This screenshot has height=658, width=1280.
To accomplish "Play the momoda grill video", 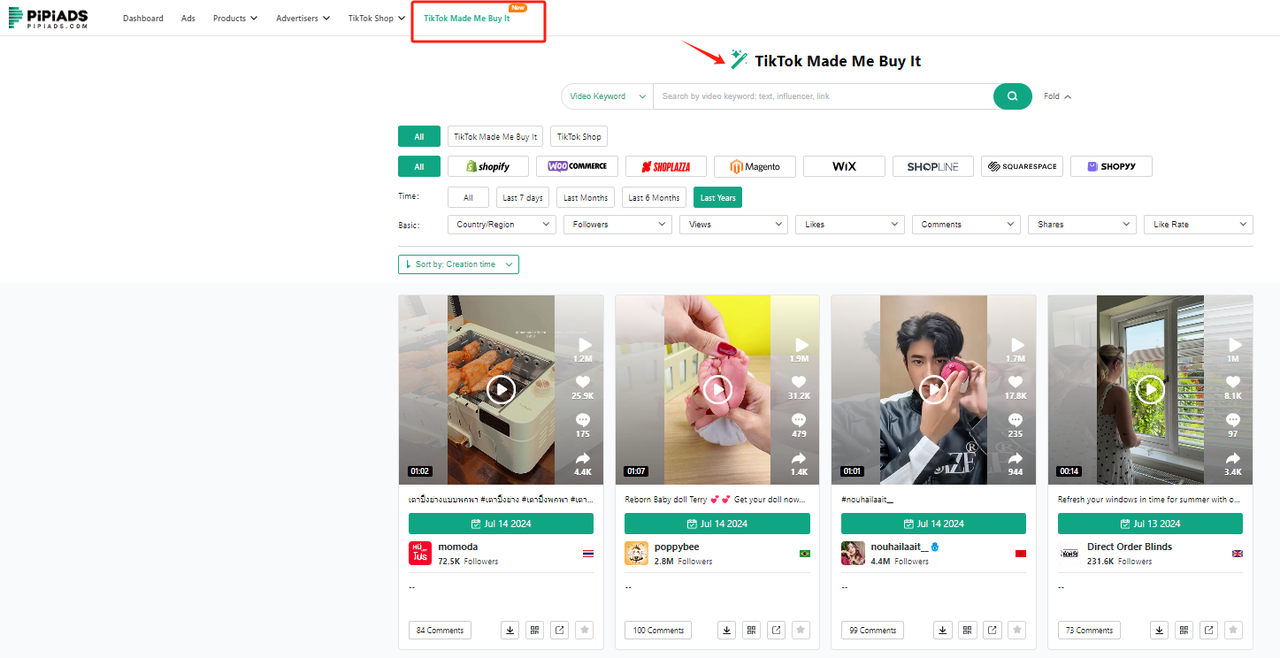I will 501,389.
